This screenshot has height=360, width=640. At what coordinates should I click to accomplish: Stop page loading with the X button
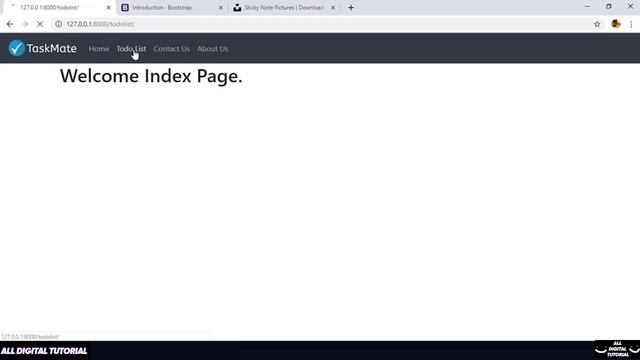[40, 24]
